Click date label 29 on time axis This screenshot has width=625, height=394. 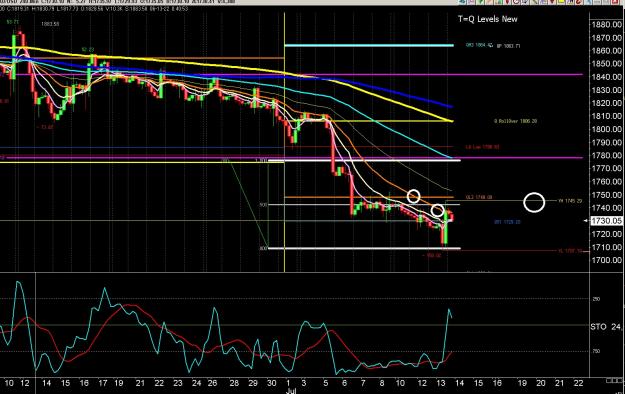pos(253,383)
